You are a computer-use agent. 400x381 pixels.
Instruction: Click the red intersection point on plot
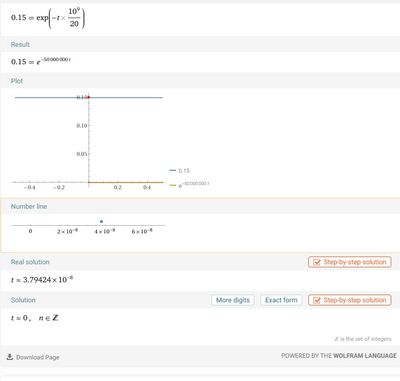89,97
